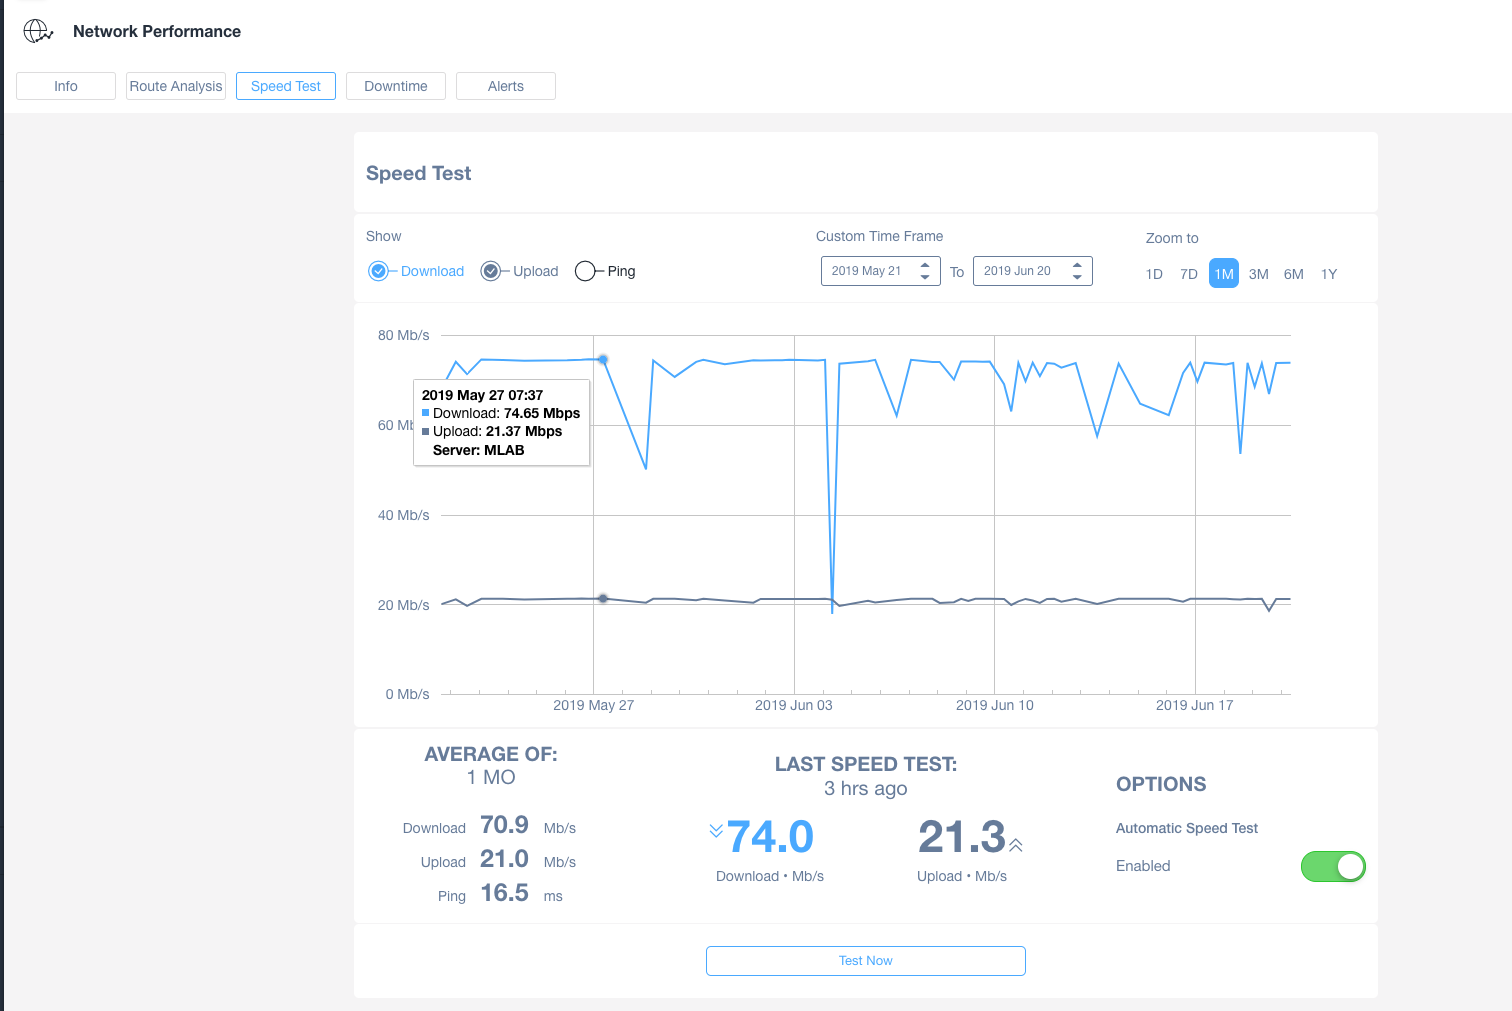This screenshot has height=1011, width=1512.
Task: Switch to the Route Analysis tab
Action: coord(176,86)
